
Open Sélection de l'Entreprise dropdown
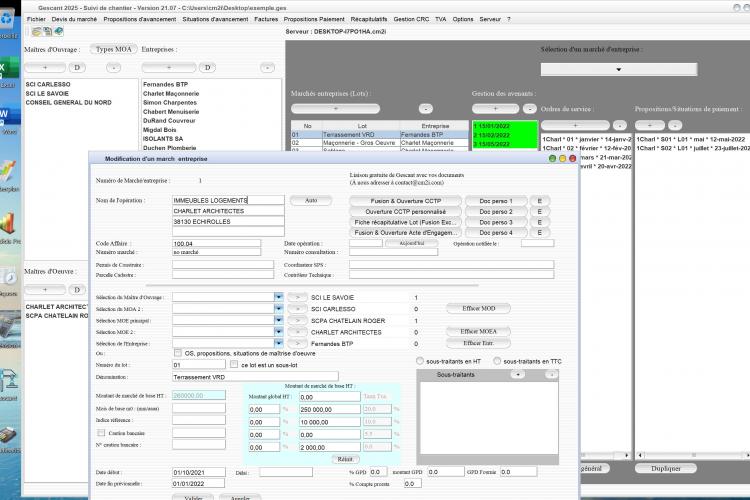[x=278, y=343]
